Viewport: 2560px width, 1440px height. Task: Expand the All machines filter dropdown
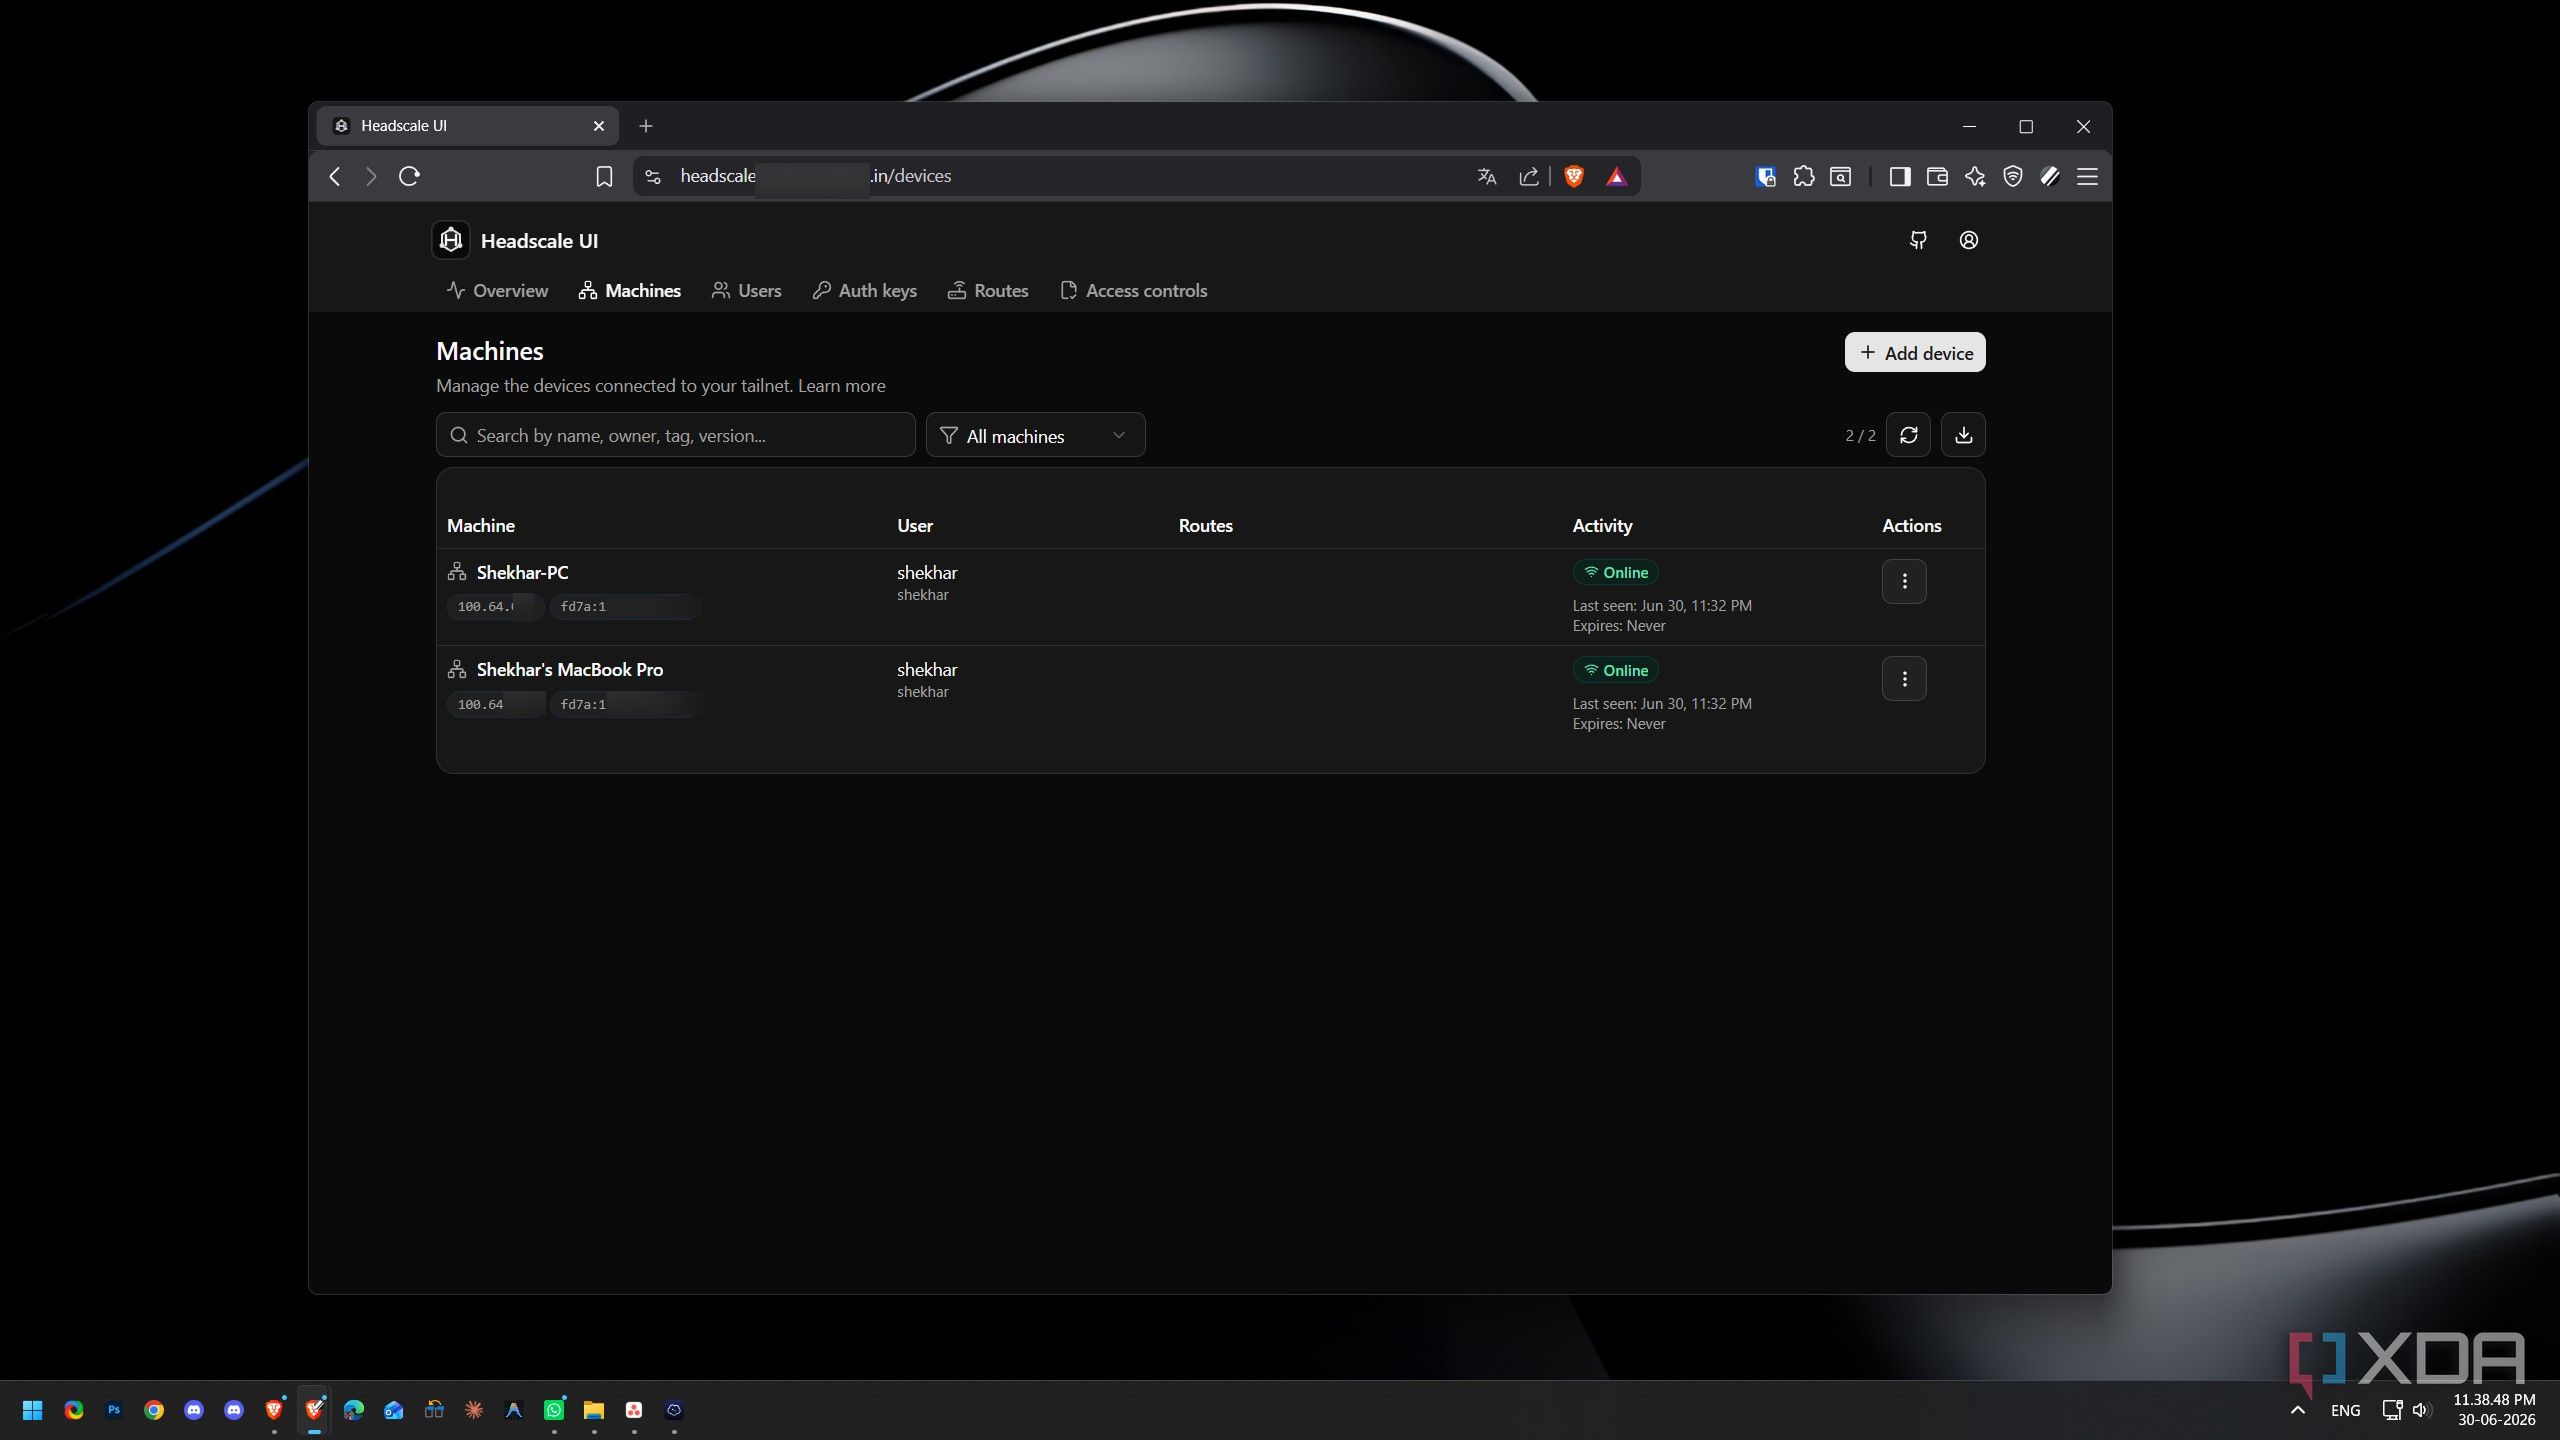1035,435
